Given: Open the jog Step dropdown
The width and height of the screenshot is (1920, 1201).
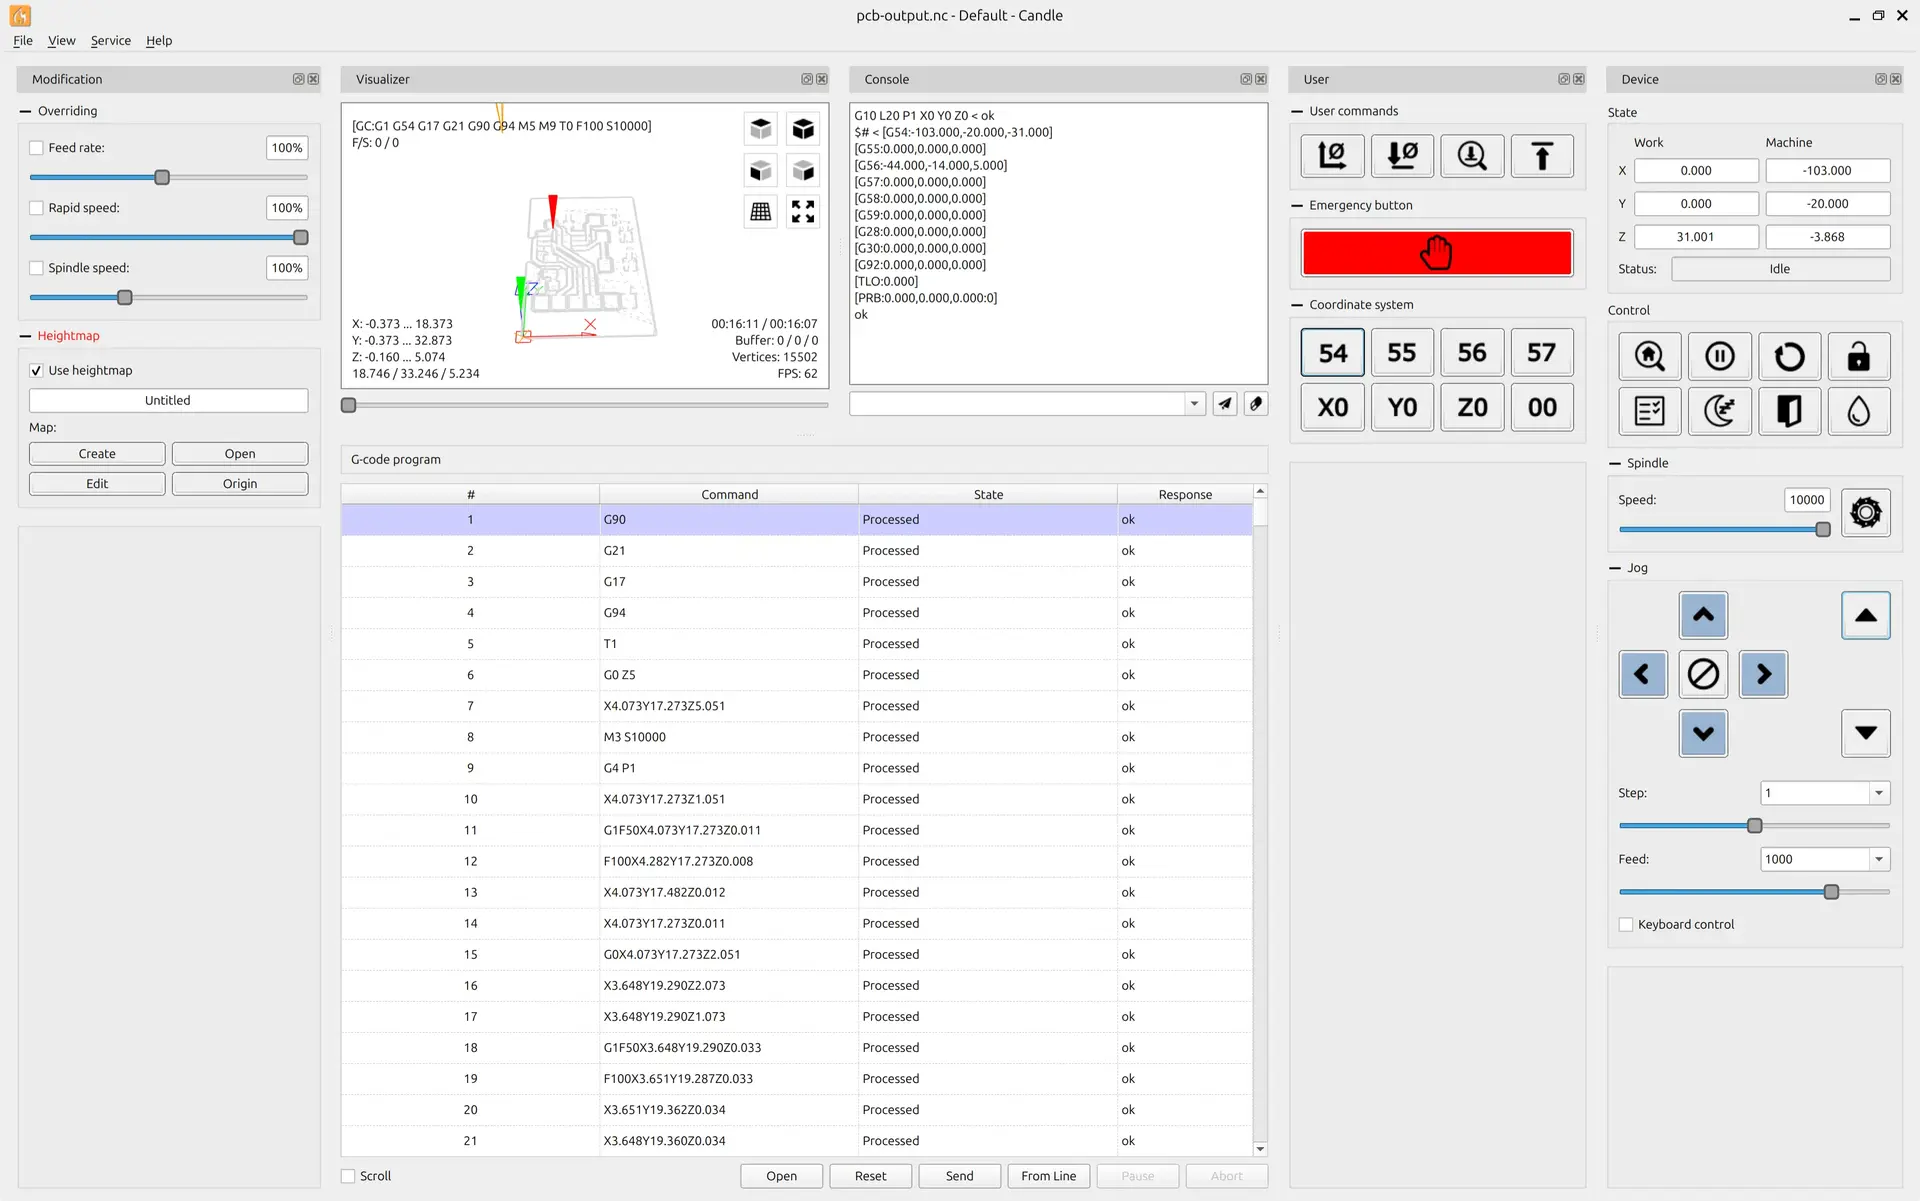Looking at the screenshot, I should [x=1879, y=793].
